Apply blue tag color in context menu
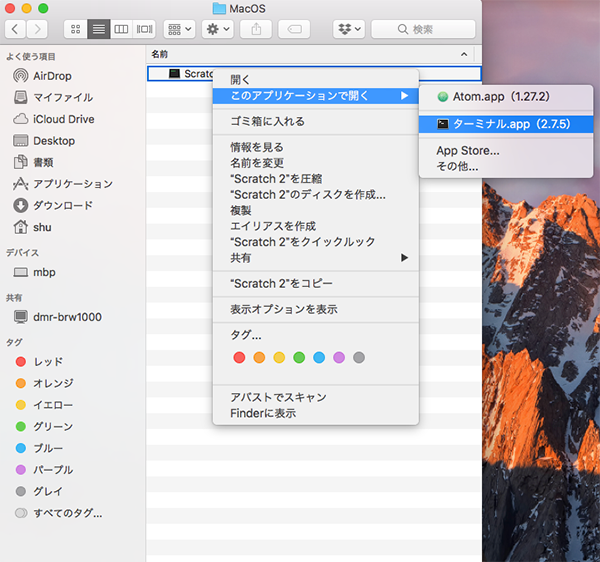Image resolution: width=600 pixels, height=562 pixels. [319, 358]
